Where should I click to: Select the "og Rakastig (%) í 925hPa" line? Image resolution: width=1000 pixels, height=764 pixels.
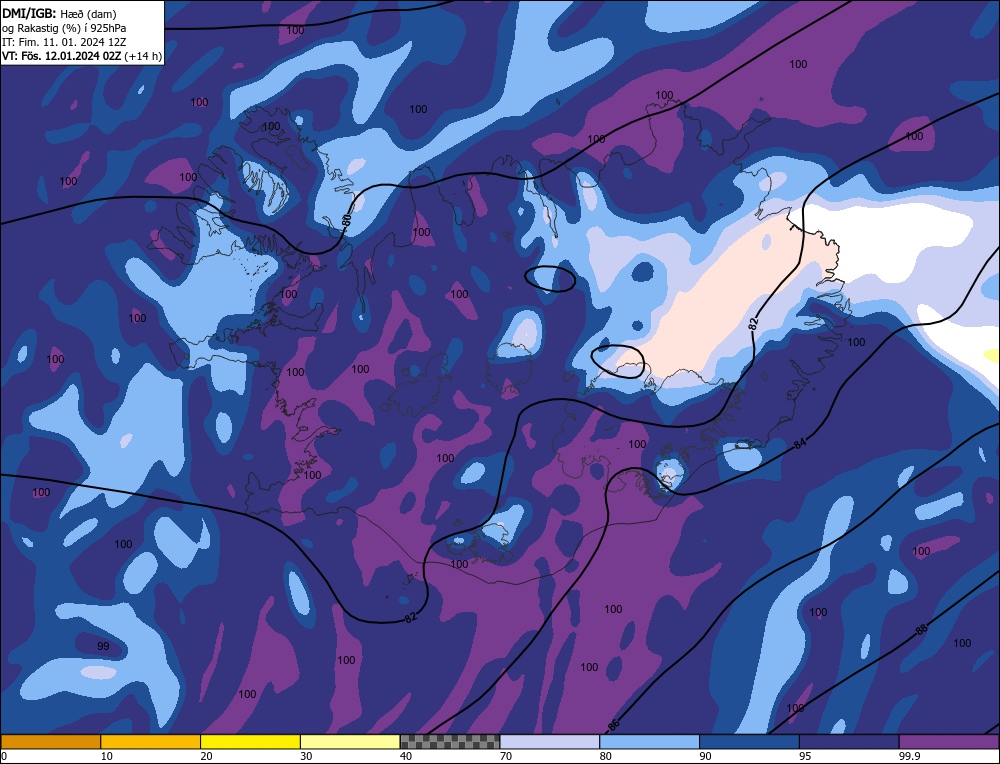pyautogui.click(x=64, y=28)
